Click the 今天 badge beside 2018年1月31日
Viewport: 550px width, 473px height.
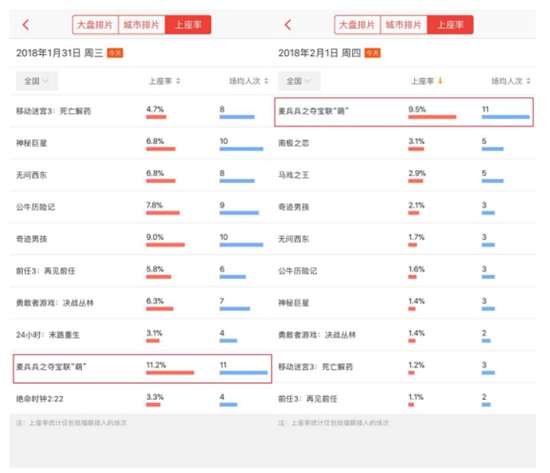[115, 53]
